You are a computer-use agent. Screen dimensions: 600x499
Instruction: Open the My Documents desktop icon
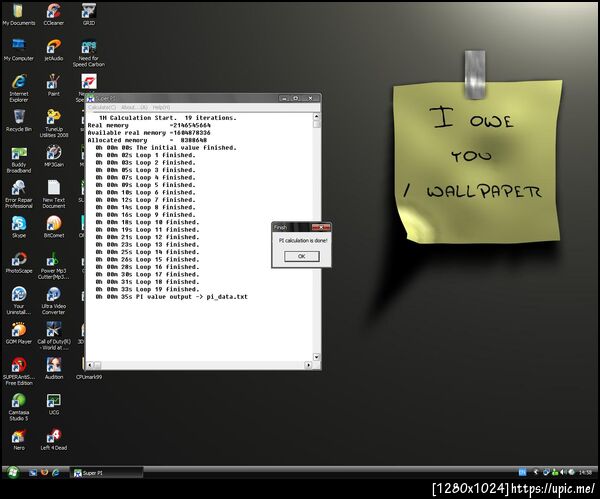point(18,15)
